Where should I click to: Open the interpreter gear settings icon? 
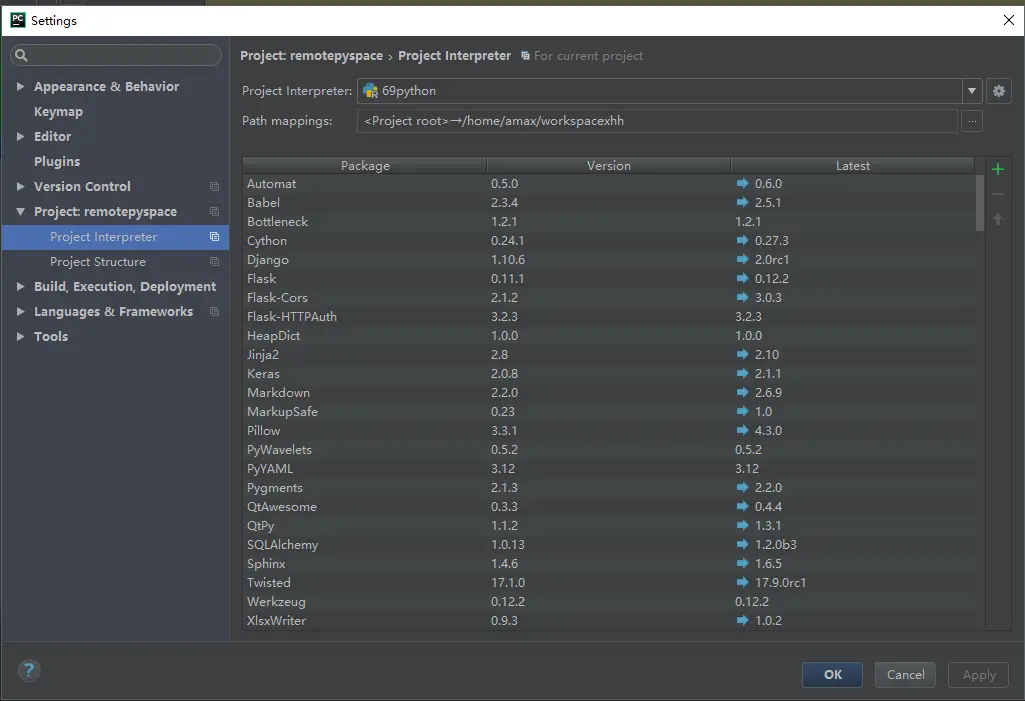click(998, 91)
